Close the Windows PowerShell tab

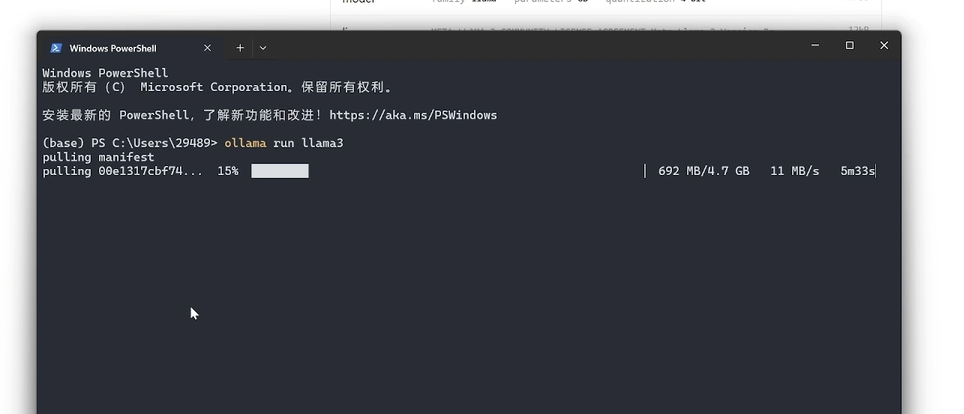coord(207,48)
